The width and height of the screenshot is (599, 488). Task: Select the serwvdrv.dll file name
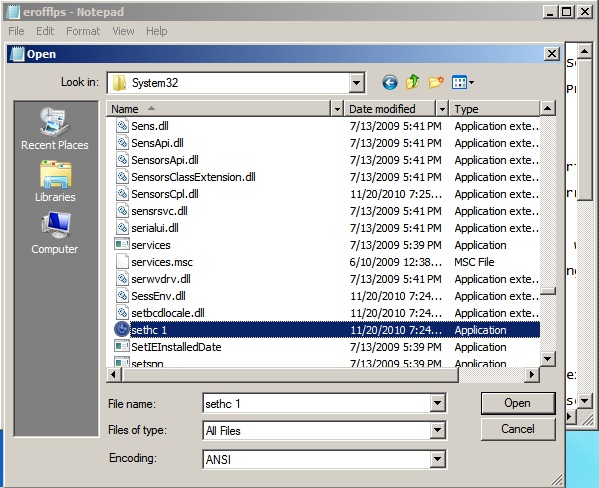point(161,279)
